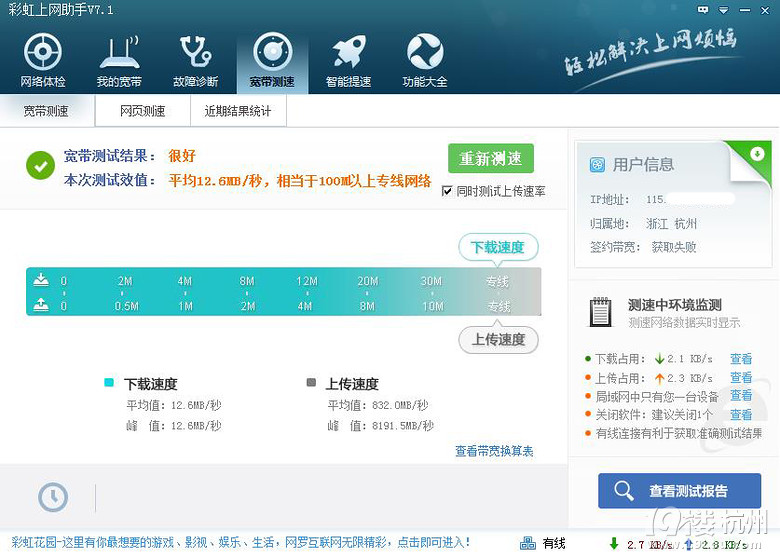Click the gray 上传速度 legend swatch
Image resolution: width=780 pixels, height=557 pixels.
point(311,382)
